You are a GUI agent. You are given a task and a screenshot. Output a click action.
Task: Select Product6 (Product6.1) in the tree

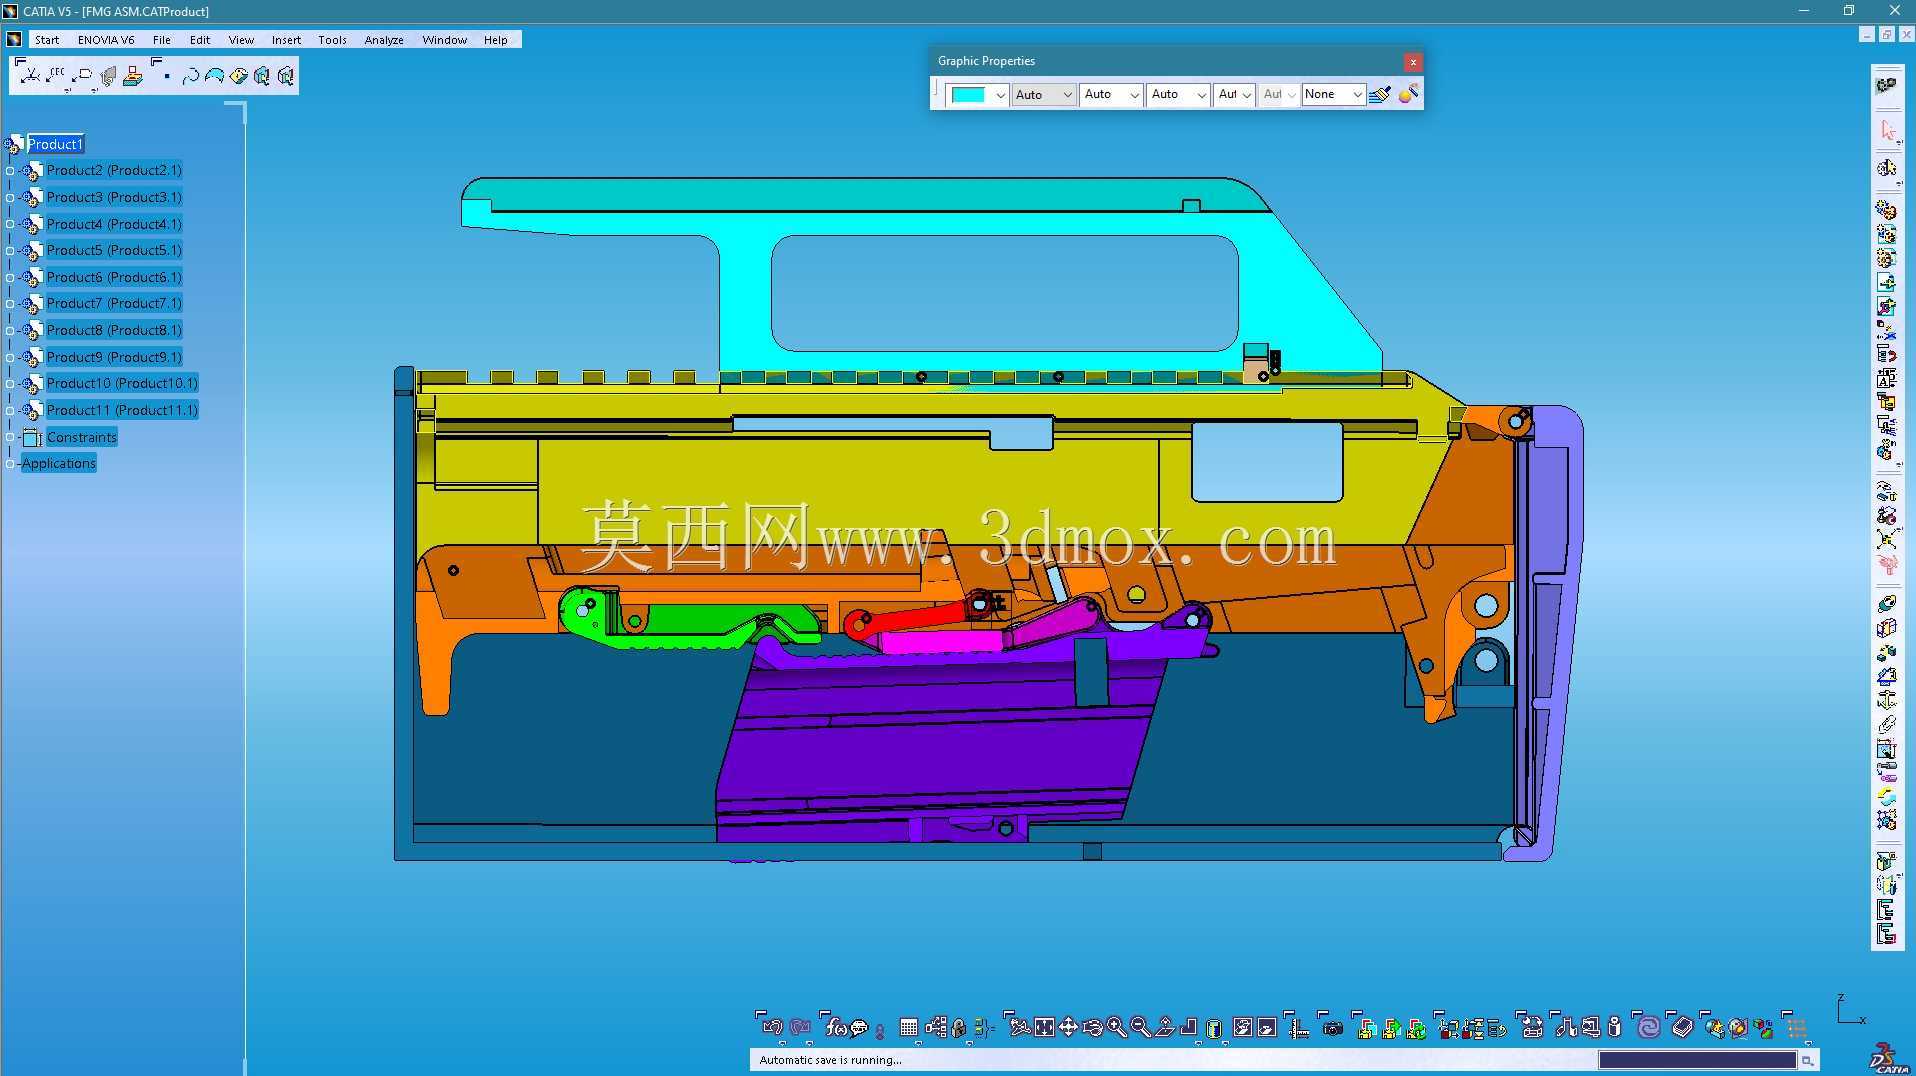(x=114, y=277)
